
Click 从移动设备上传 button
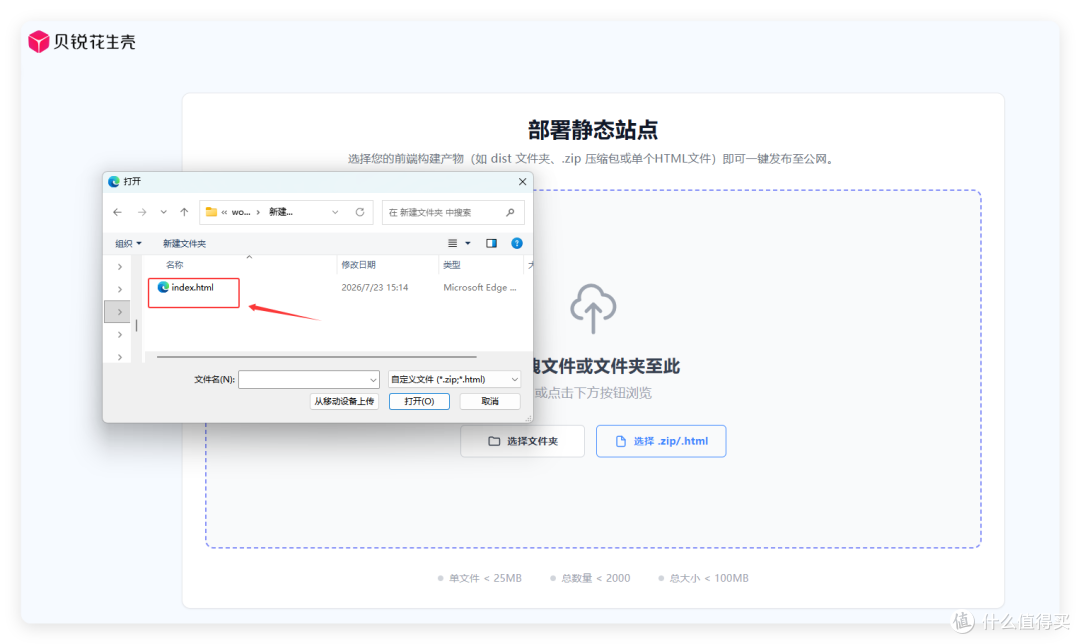click(344, 401)
